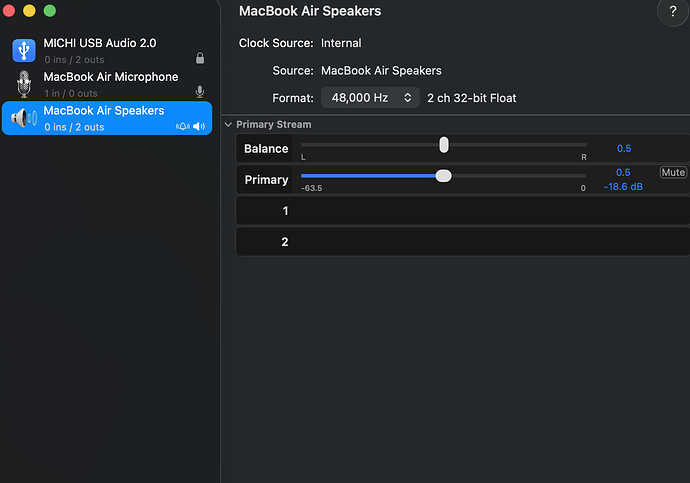690x483 pixels.
Task: Click the Source MacBook Air Speakers value
Action: tap(381, 71)
